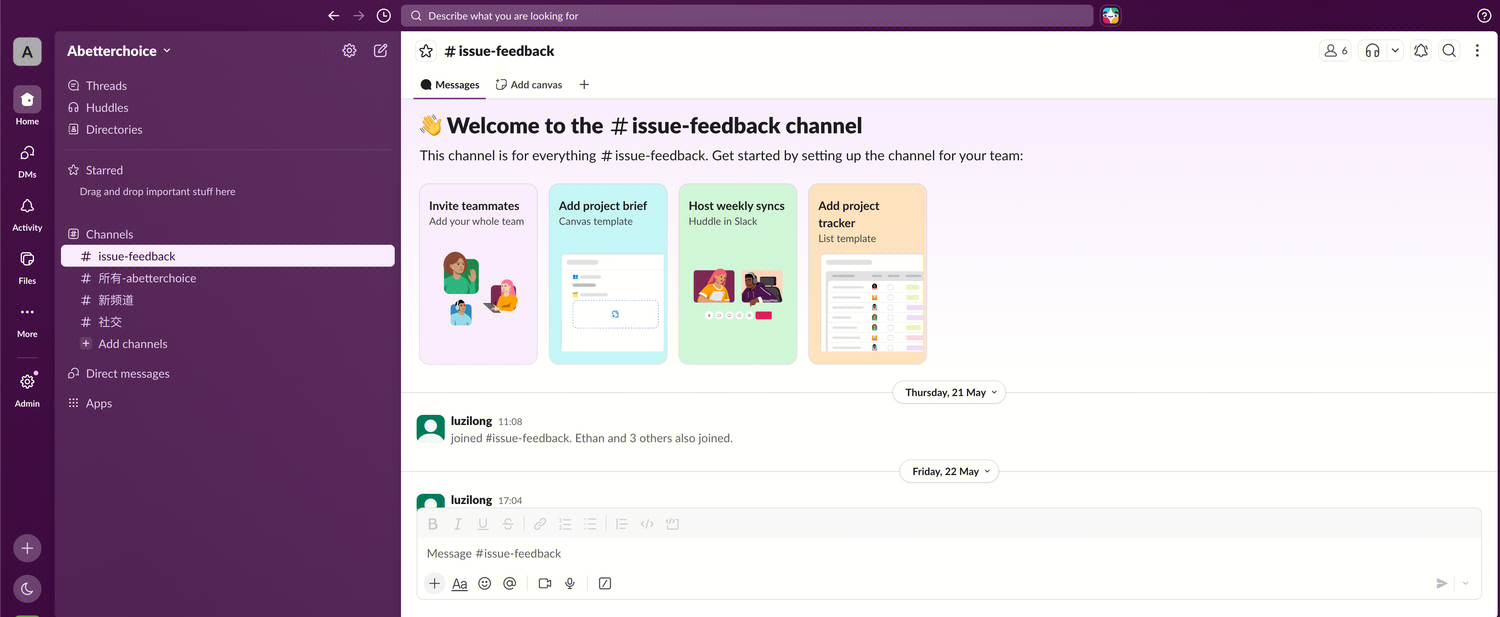Go forward using the right arrow

pyautogui.click(x=359, y=16)
